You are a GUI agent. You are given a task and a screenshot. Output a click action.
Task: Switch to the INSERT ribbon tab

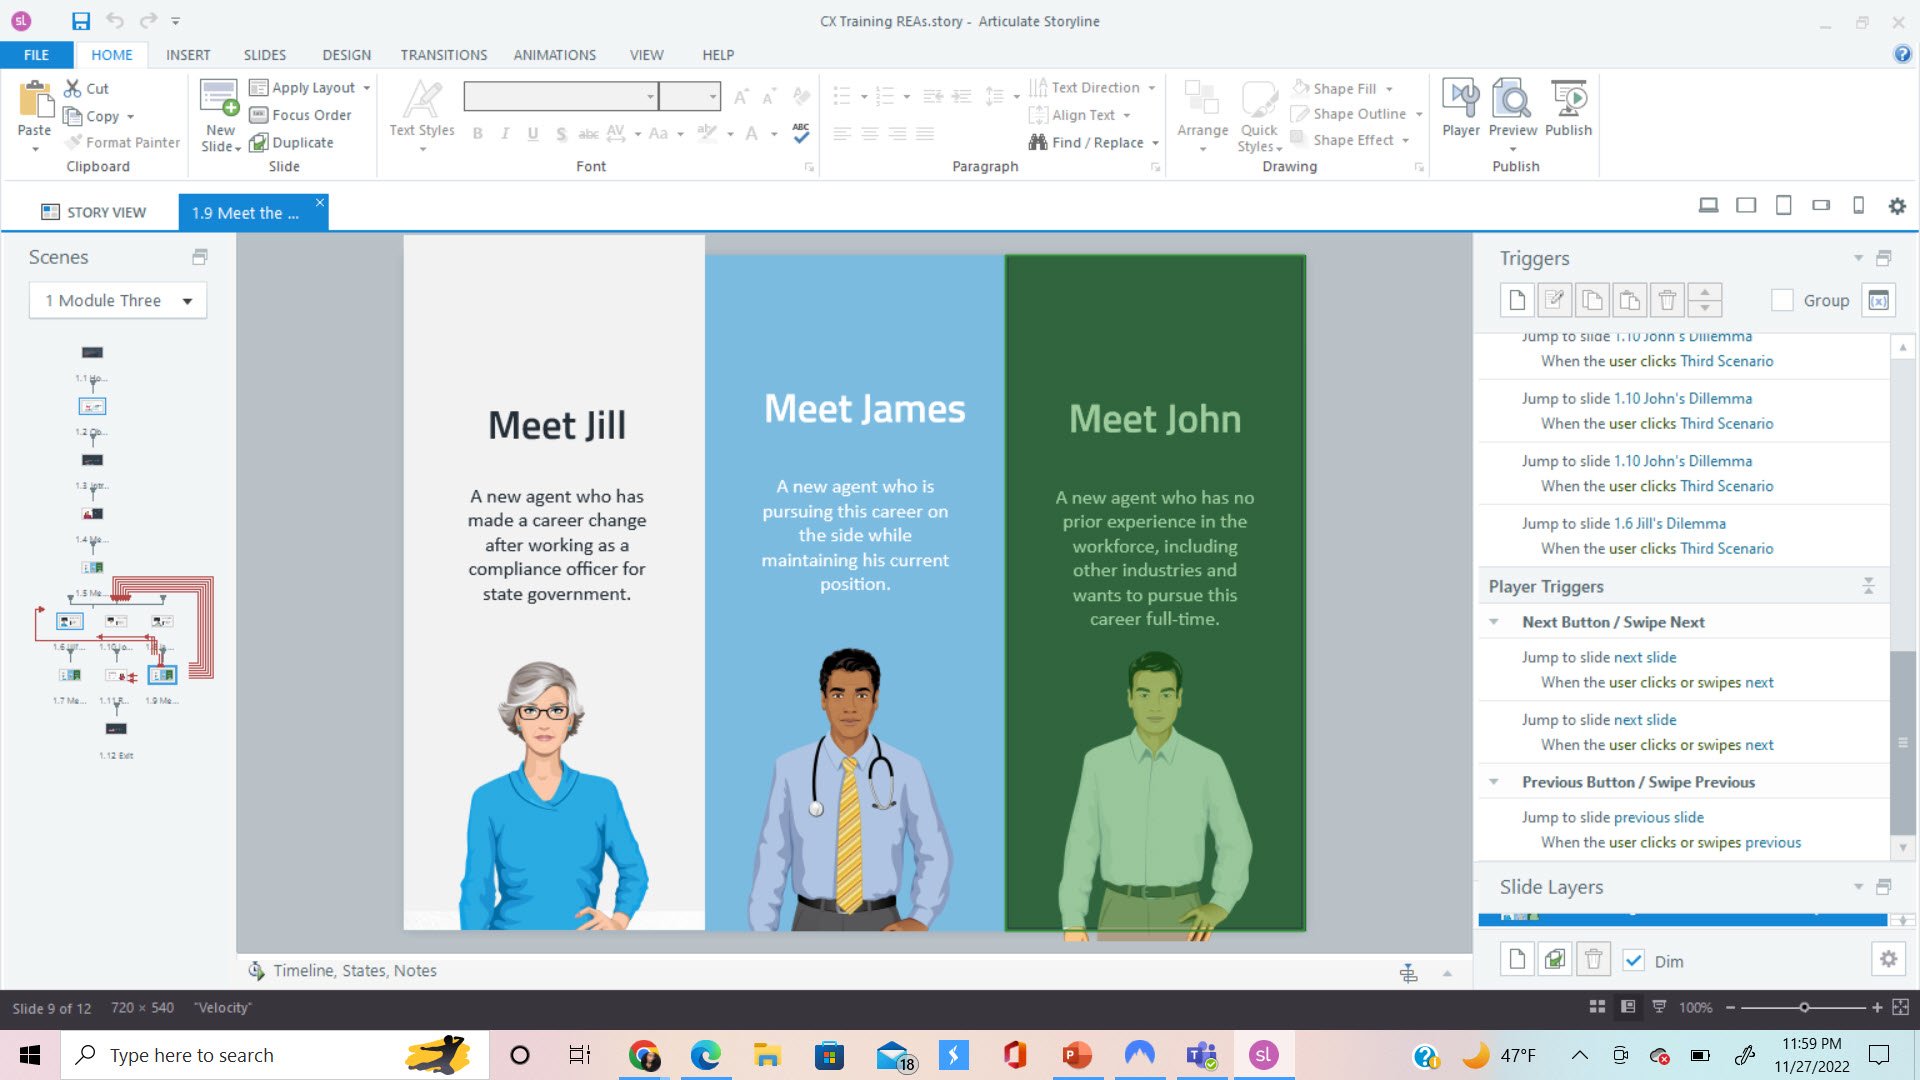[x=188, y=55]
